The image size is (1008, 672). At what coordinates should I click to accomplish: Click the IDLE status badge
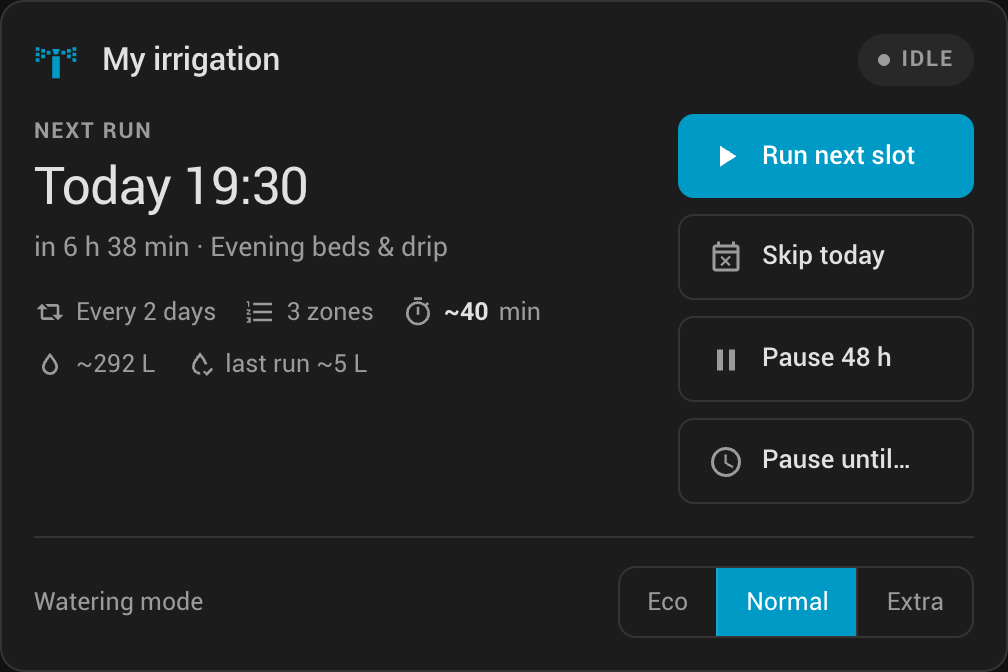coord(915,60)
